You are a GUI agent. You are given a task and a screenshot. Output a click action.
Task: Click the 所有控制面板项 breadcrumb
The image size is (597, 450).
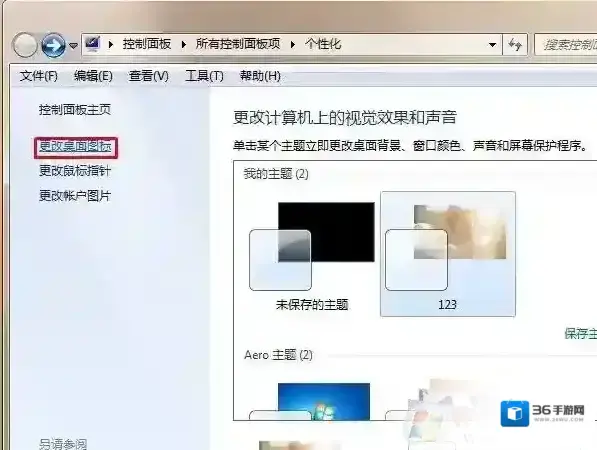238,44
